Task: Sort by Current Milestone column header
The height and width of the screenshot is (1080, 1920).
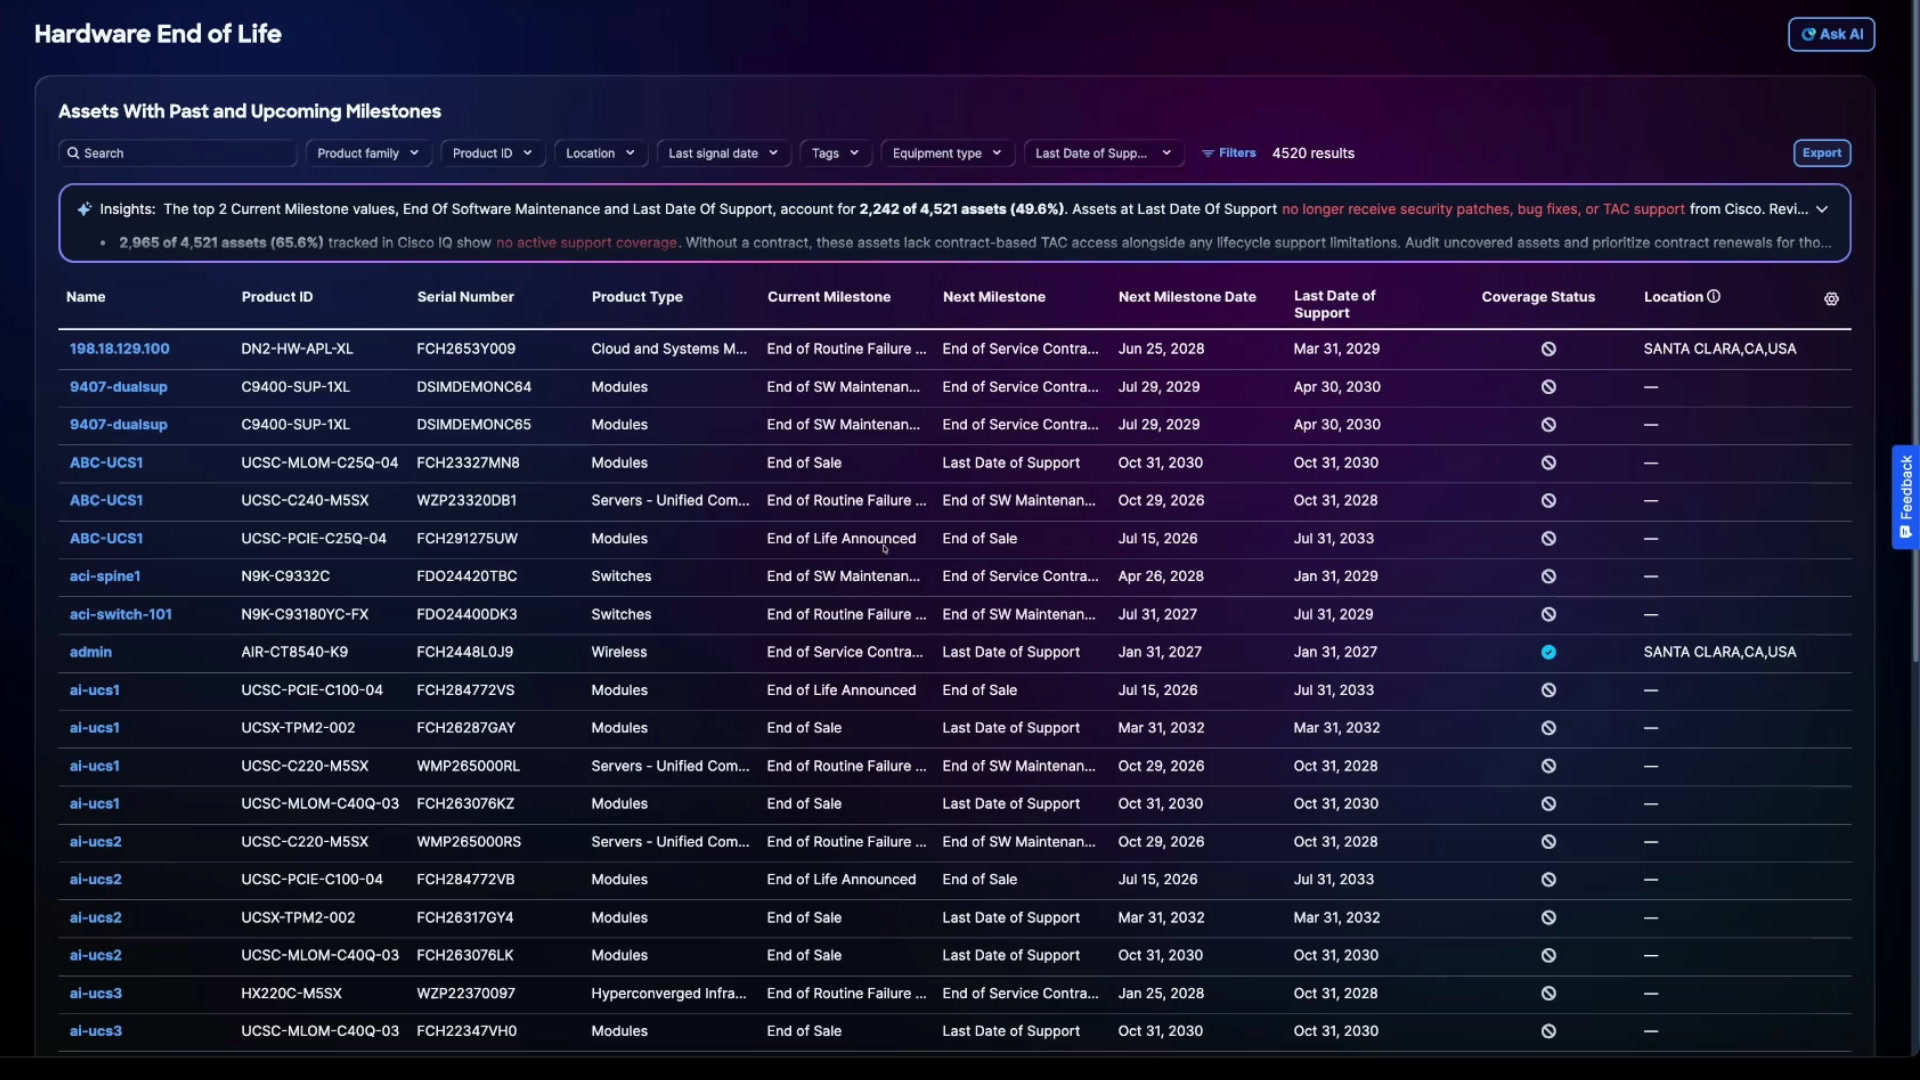Action: coord(828,297)
